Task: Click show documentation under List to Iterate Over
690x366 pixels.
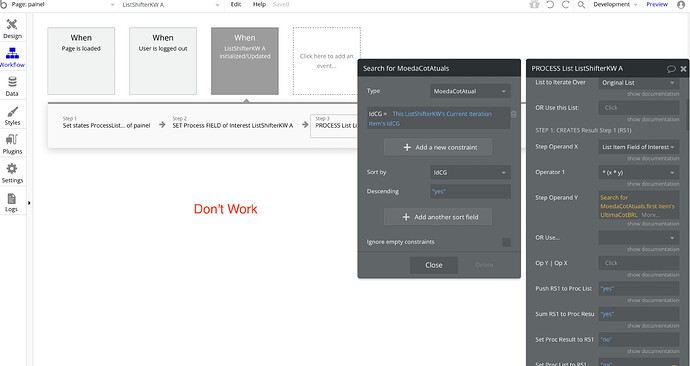Action: pyautogui.click(x=653, y=94)
